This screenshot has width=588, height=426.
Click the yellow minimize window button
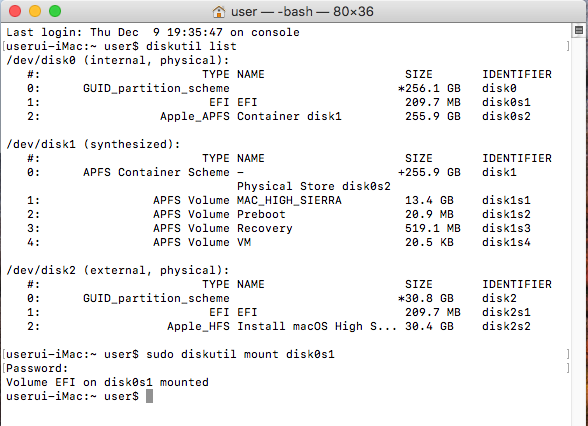coord(35,11)
